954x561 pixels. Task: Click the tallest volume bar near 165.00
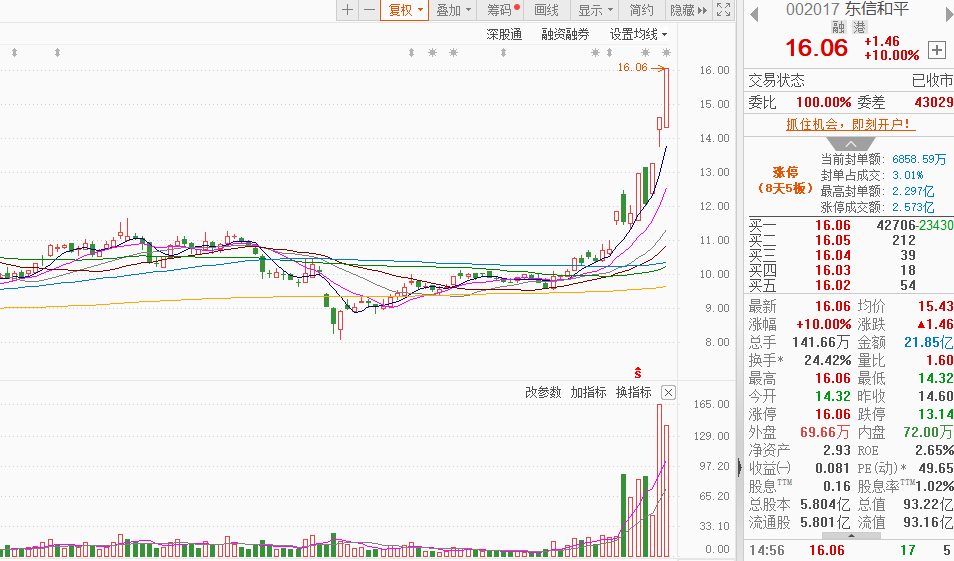tap(660, 481)
